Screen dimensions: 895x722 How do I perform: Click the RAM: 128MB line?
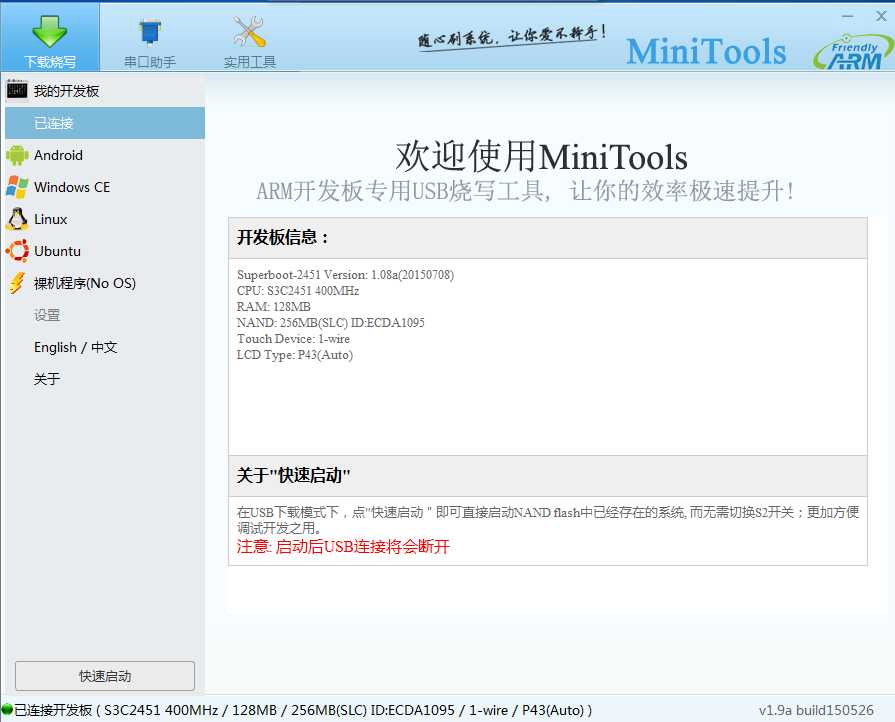(274, 306)
